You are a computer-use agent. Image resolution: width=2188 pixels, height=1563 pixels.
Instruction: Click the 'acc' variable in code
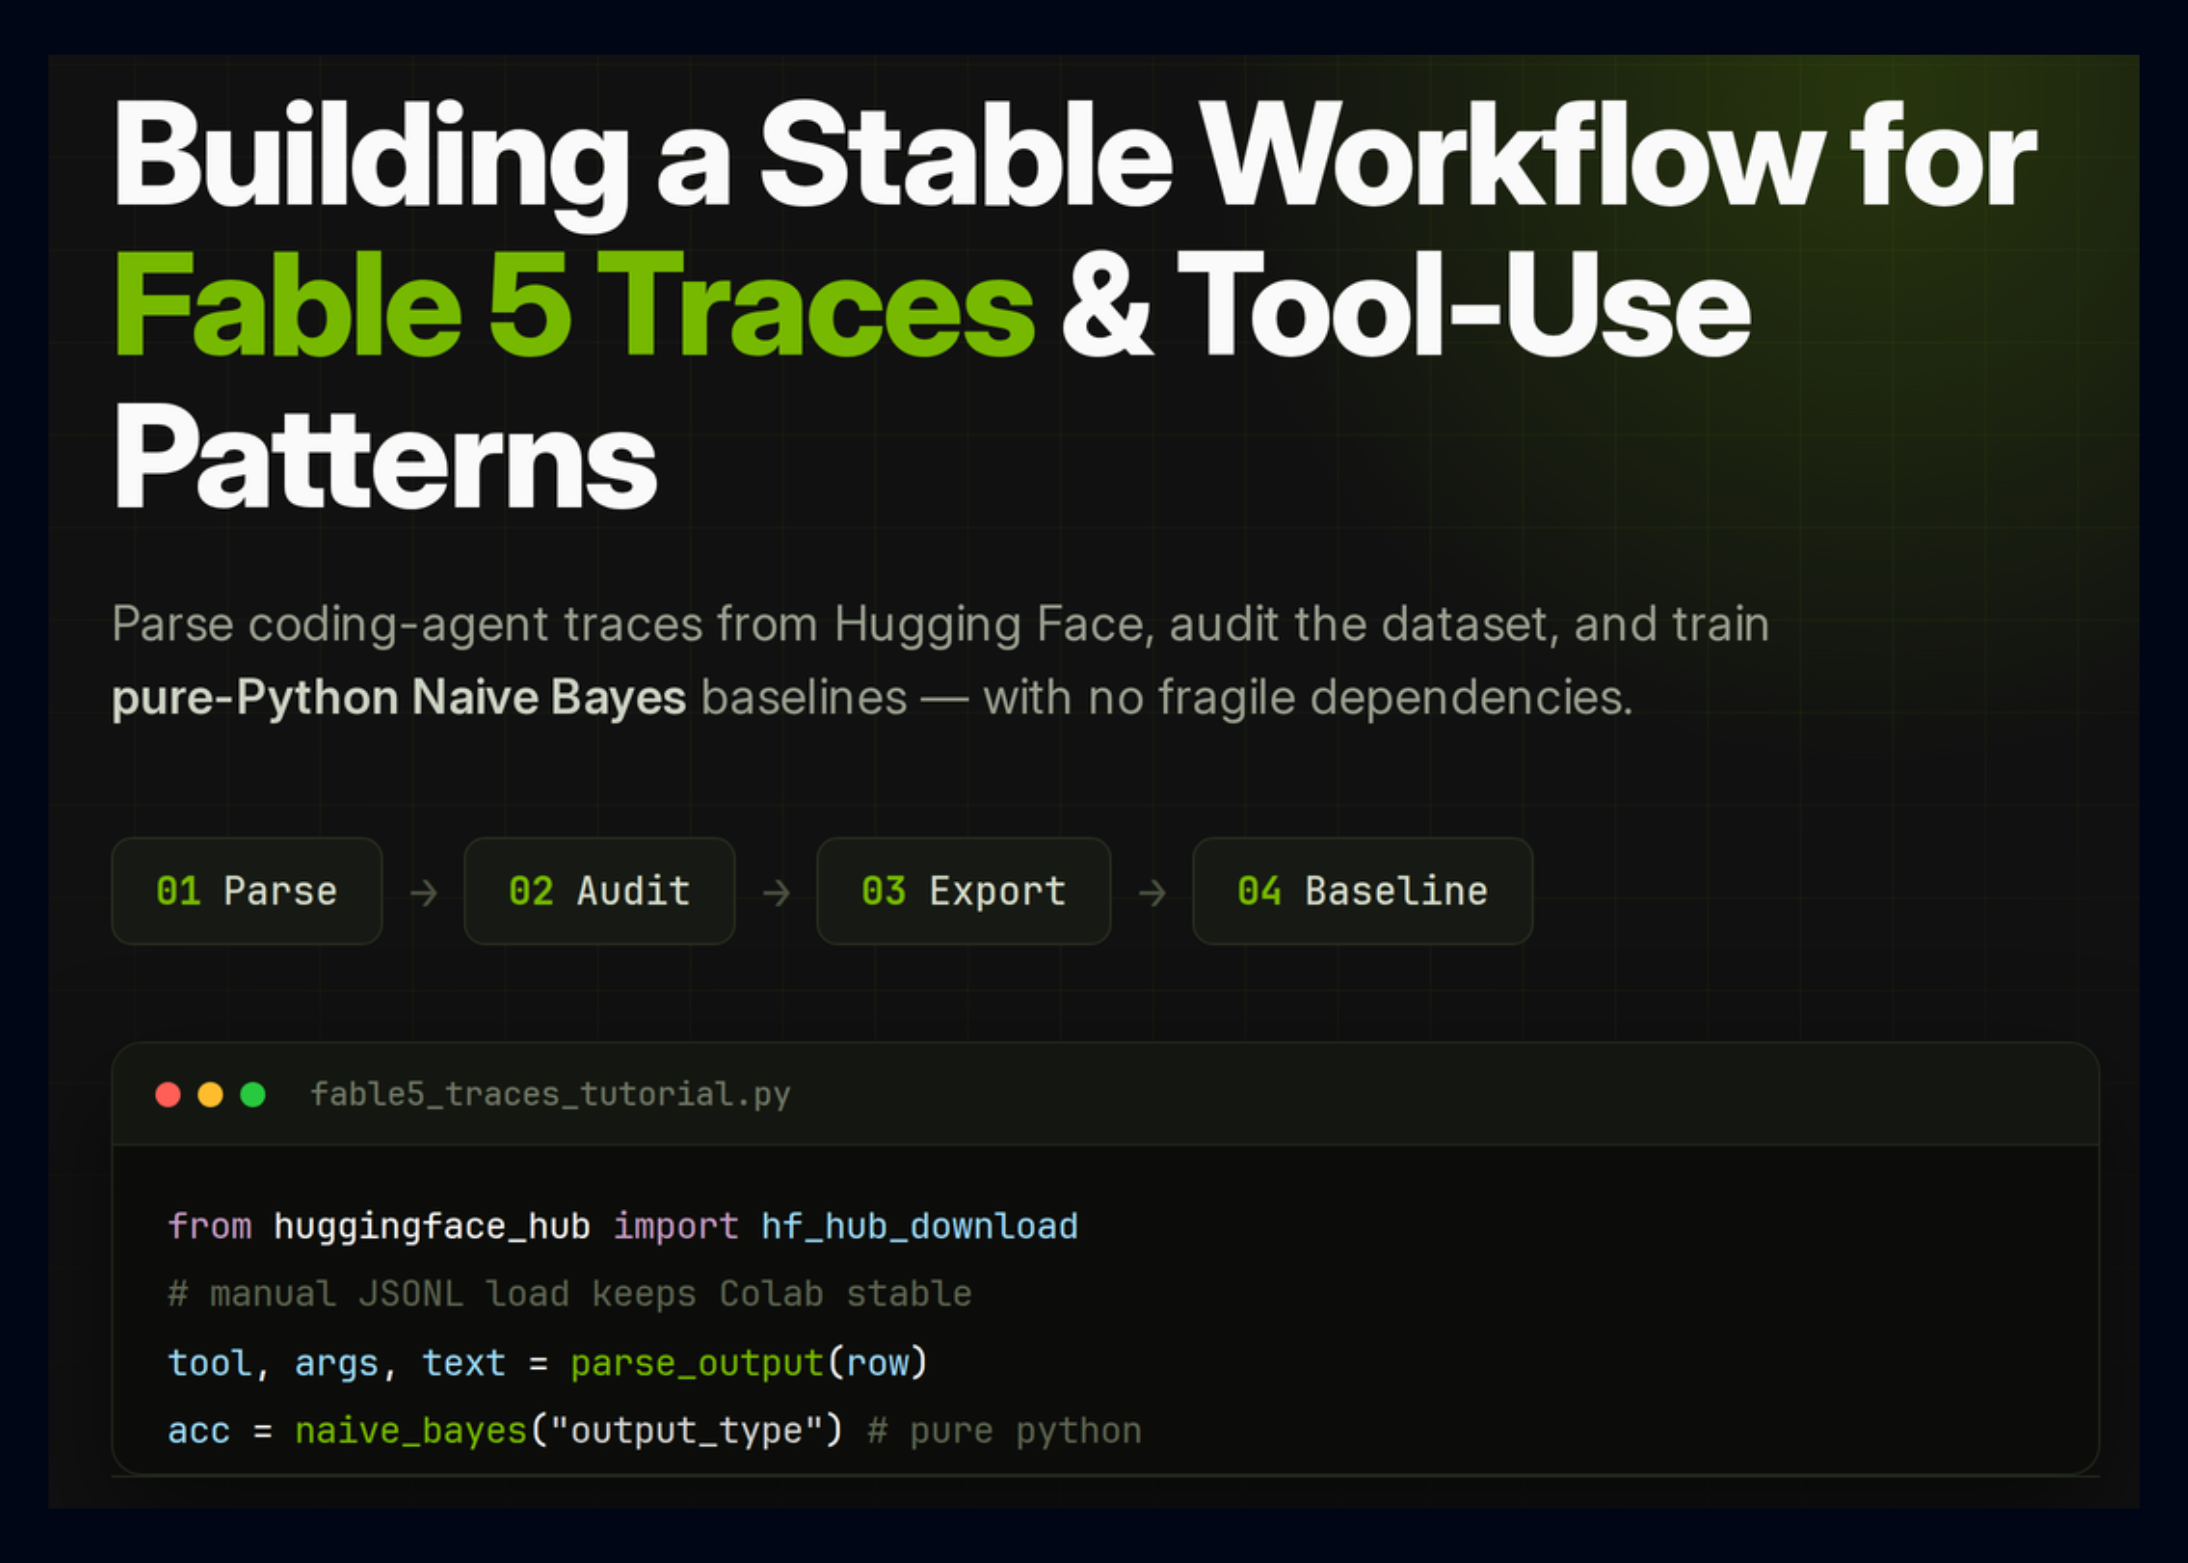click(x=199, y=1431)
